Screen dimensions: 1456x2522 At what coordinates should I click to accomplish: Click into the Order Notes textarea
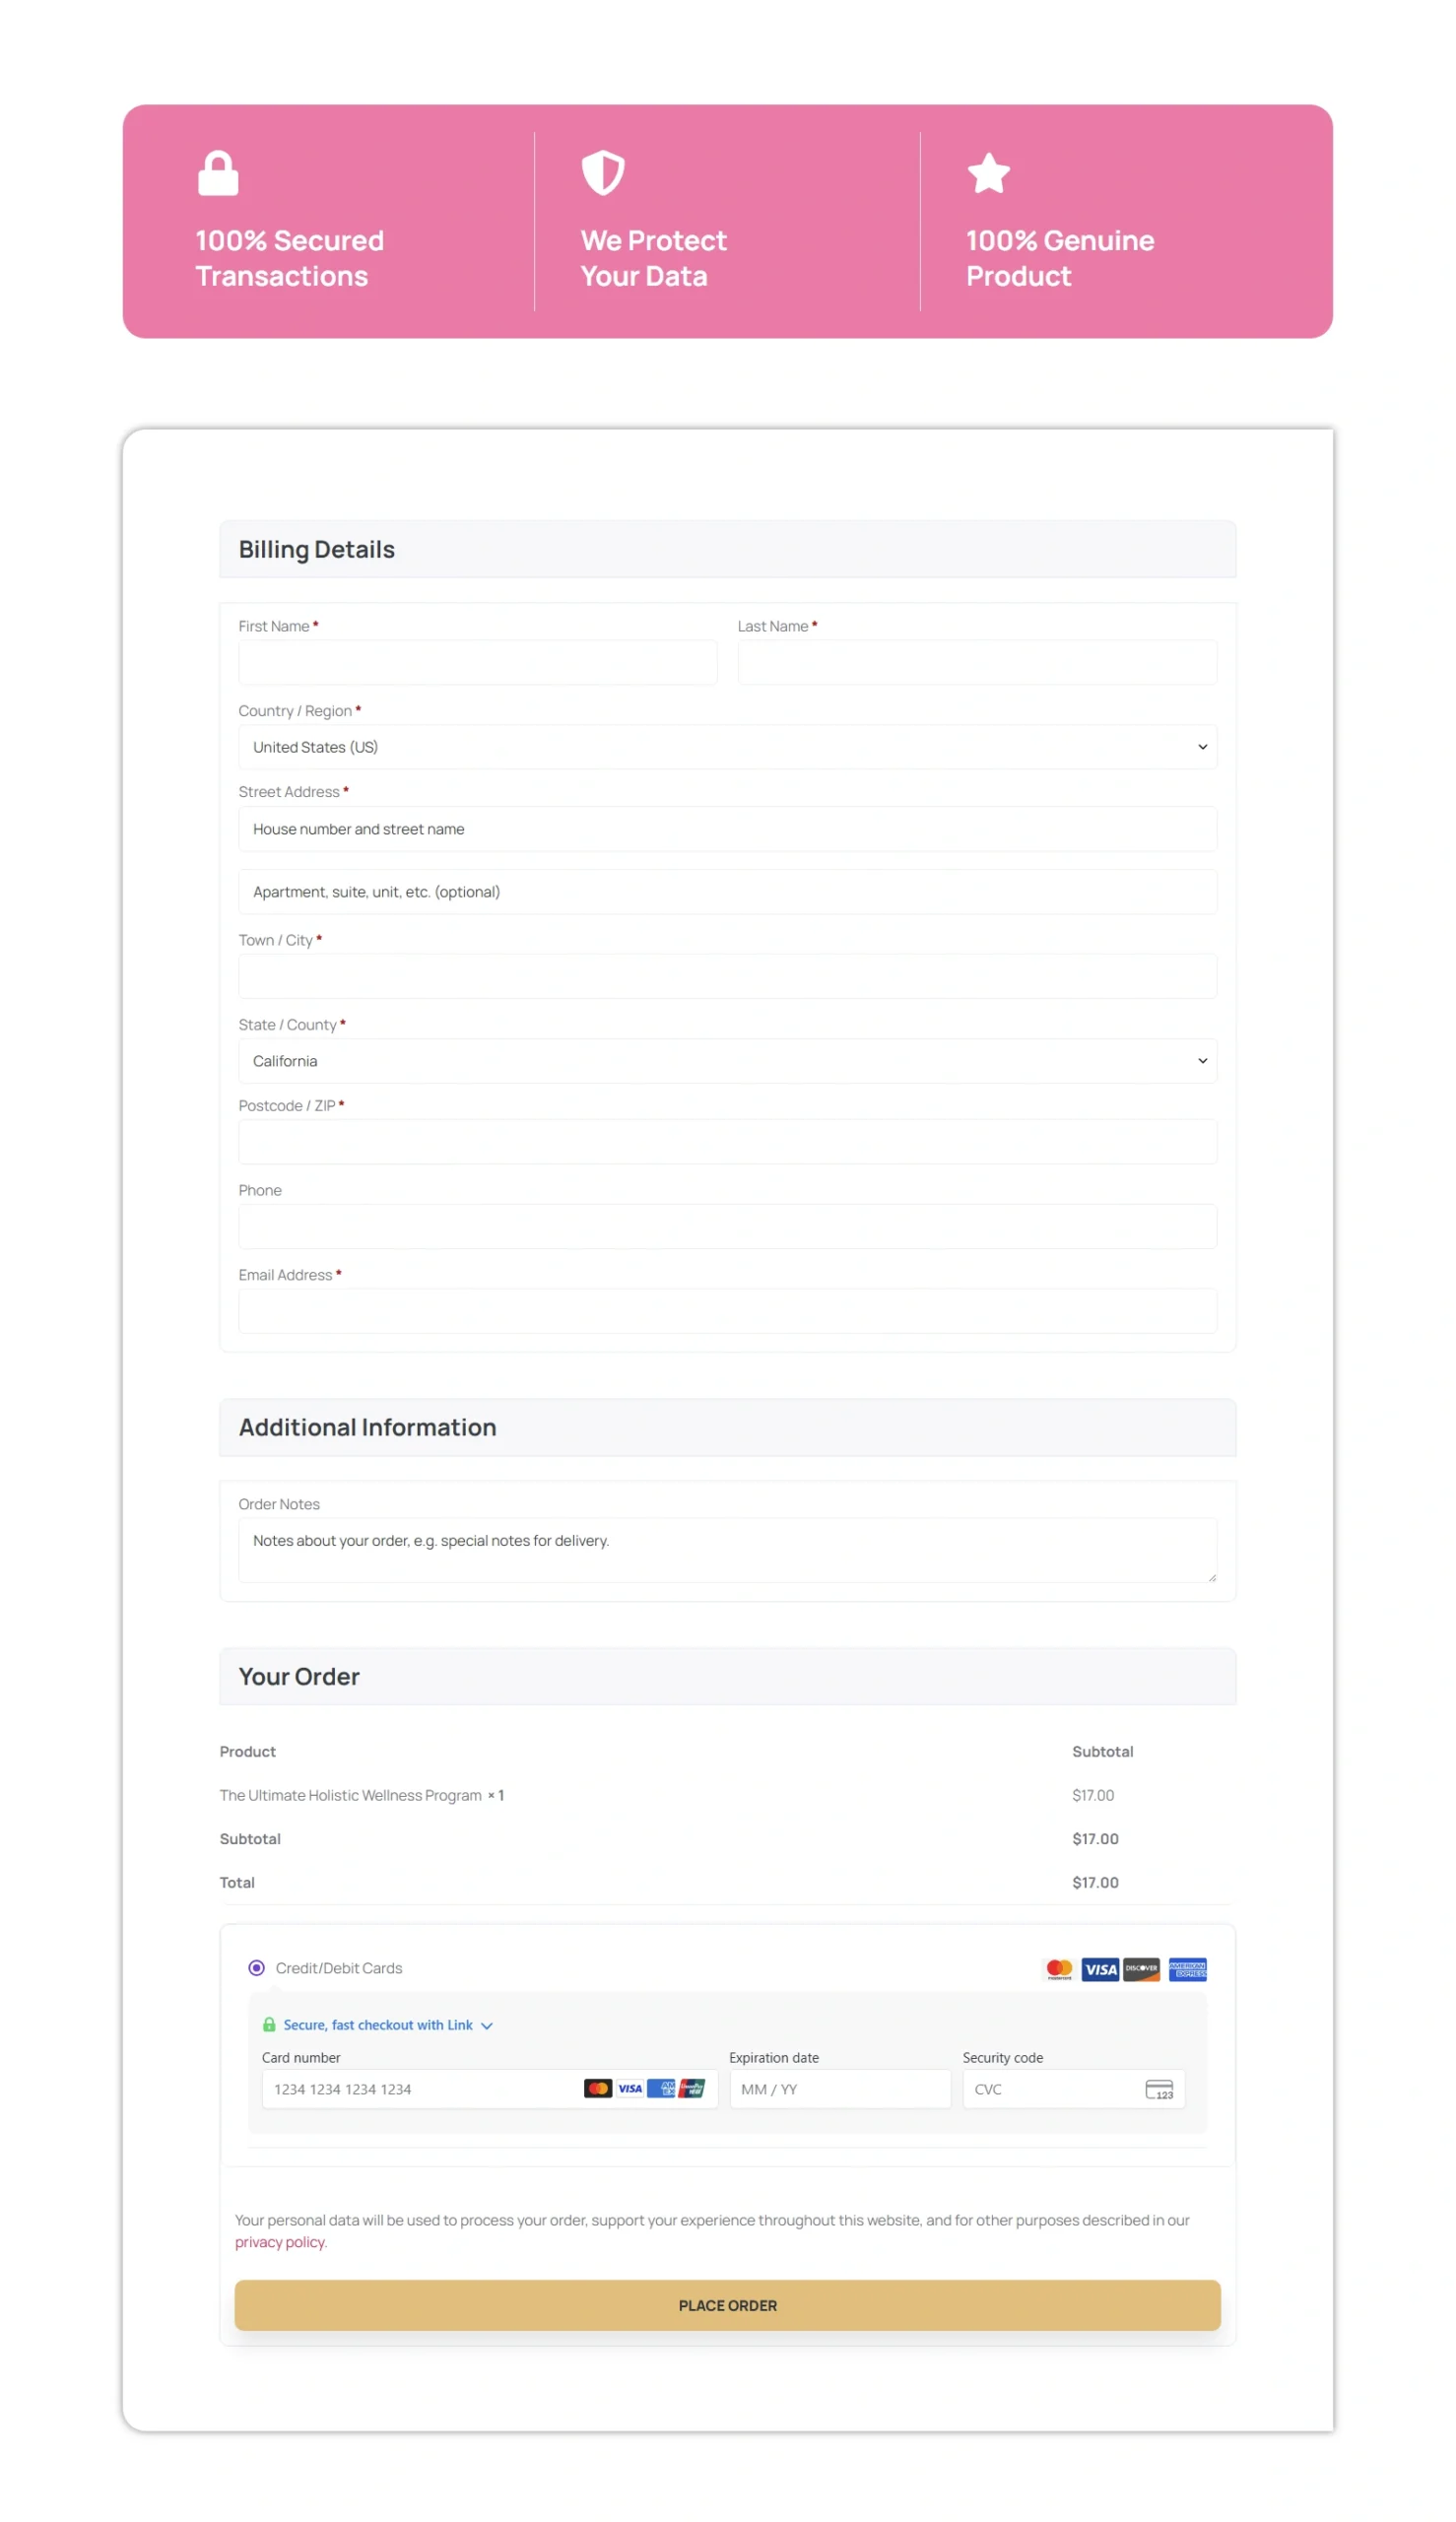click(x=727, y=1549)
